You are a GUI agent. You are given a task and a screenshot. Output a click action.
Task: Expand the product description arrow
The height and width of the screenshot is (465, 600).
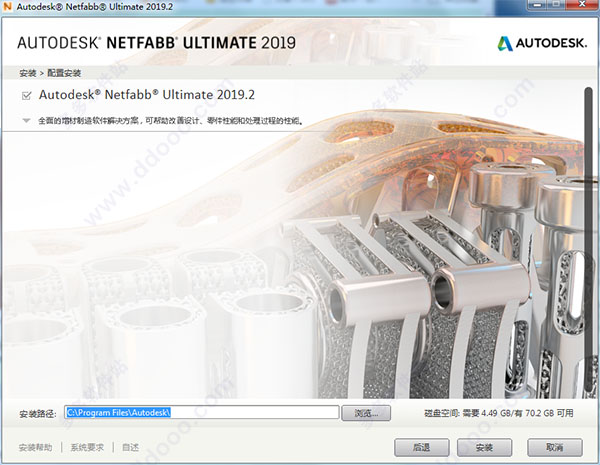[x=26, y=121]
